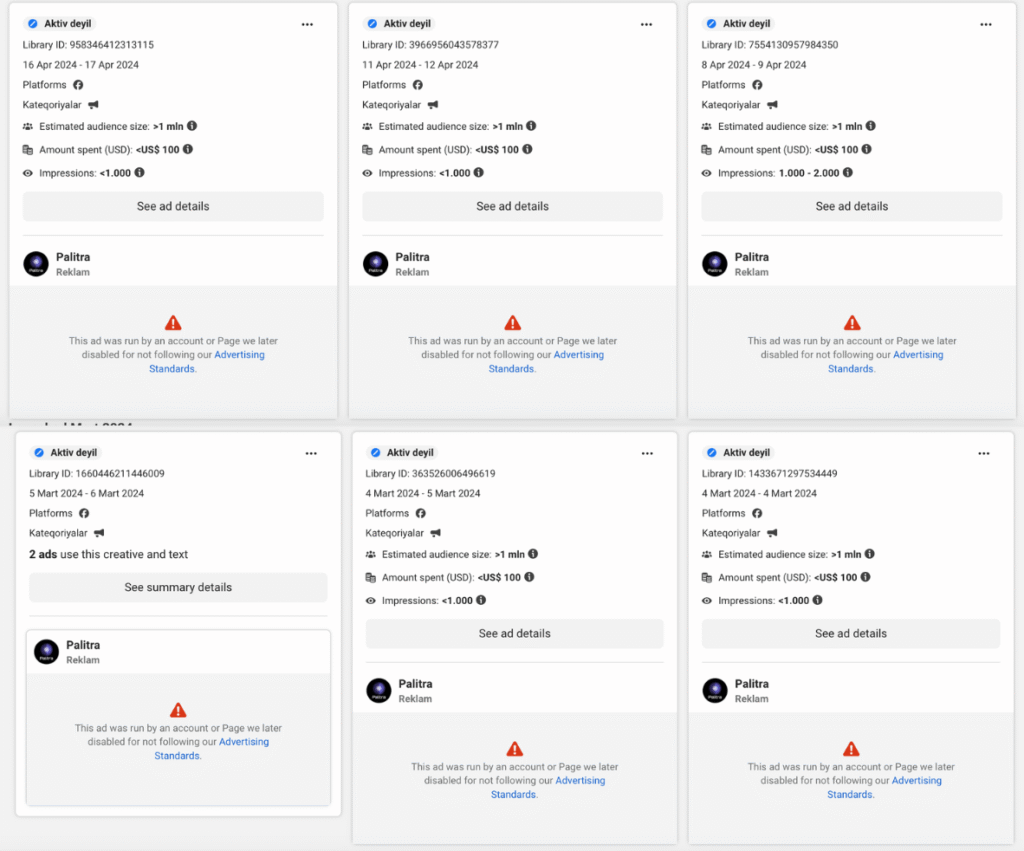Click megaphone category icon in ad 363526006496619
1024x851 pixels.
tap(434, 533)
